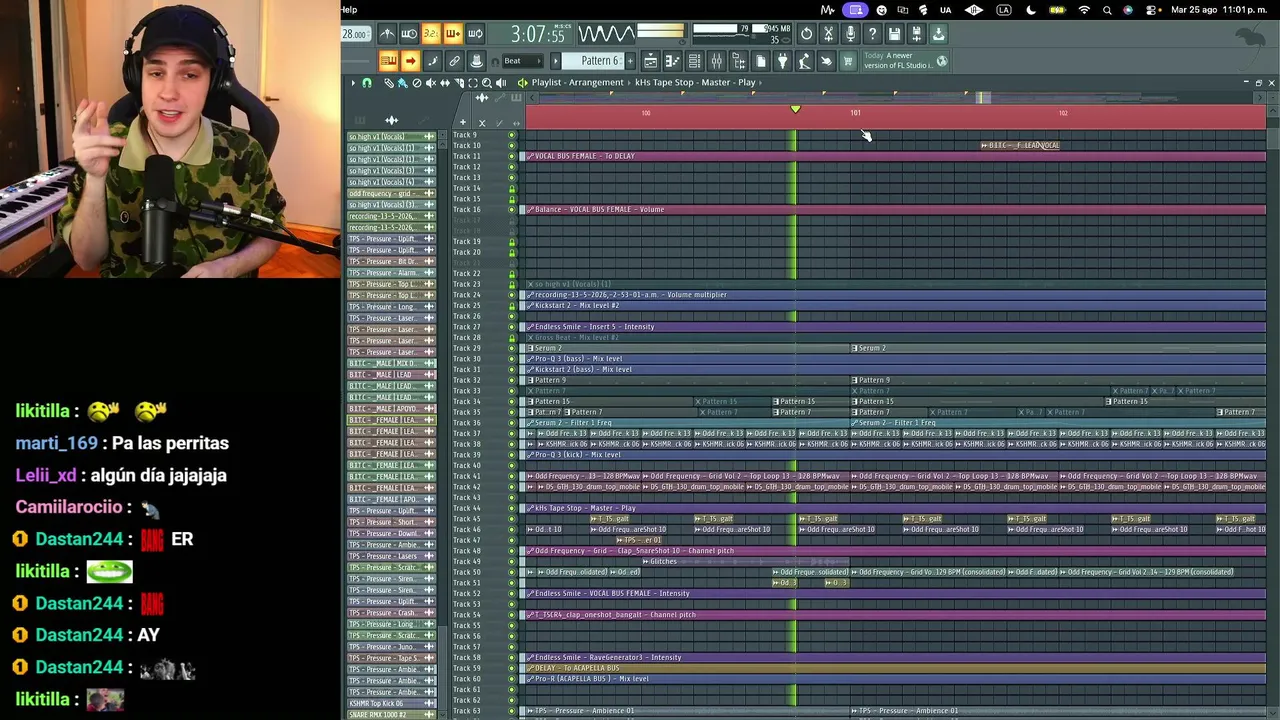Click kHs Tape Stop - Master - Play breadcrumb
The height and width of the screenshot is (720, 1280).
click(695, 82)
